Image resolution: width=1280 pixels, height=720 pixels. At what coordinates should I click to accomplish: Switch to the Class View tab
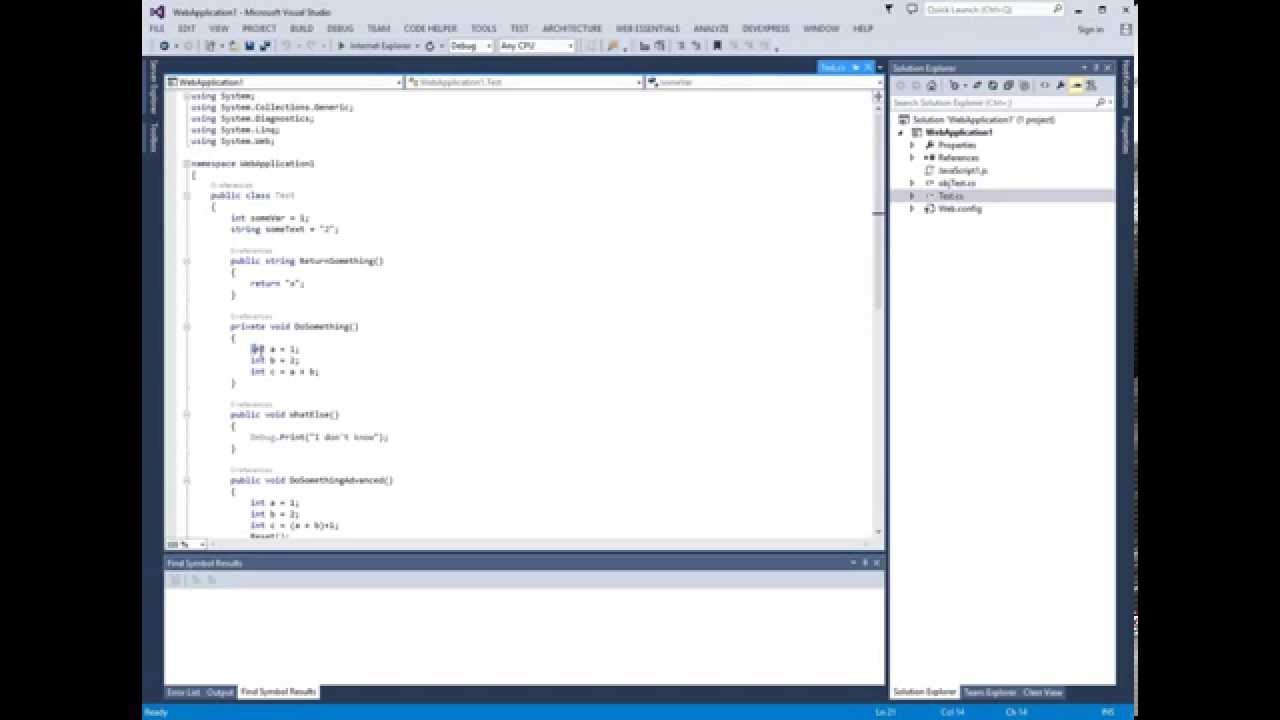pos(1042,692)
